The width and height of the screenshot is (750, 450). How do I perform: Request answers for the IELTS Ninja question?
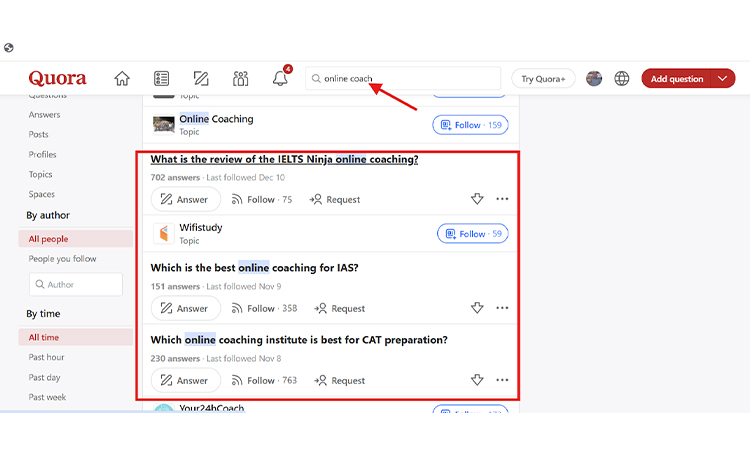coord(335,199)
